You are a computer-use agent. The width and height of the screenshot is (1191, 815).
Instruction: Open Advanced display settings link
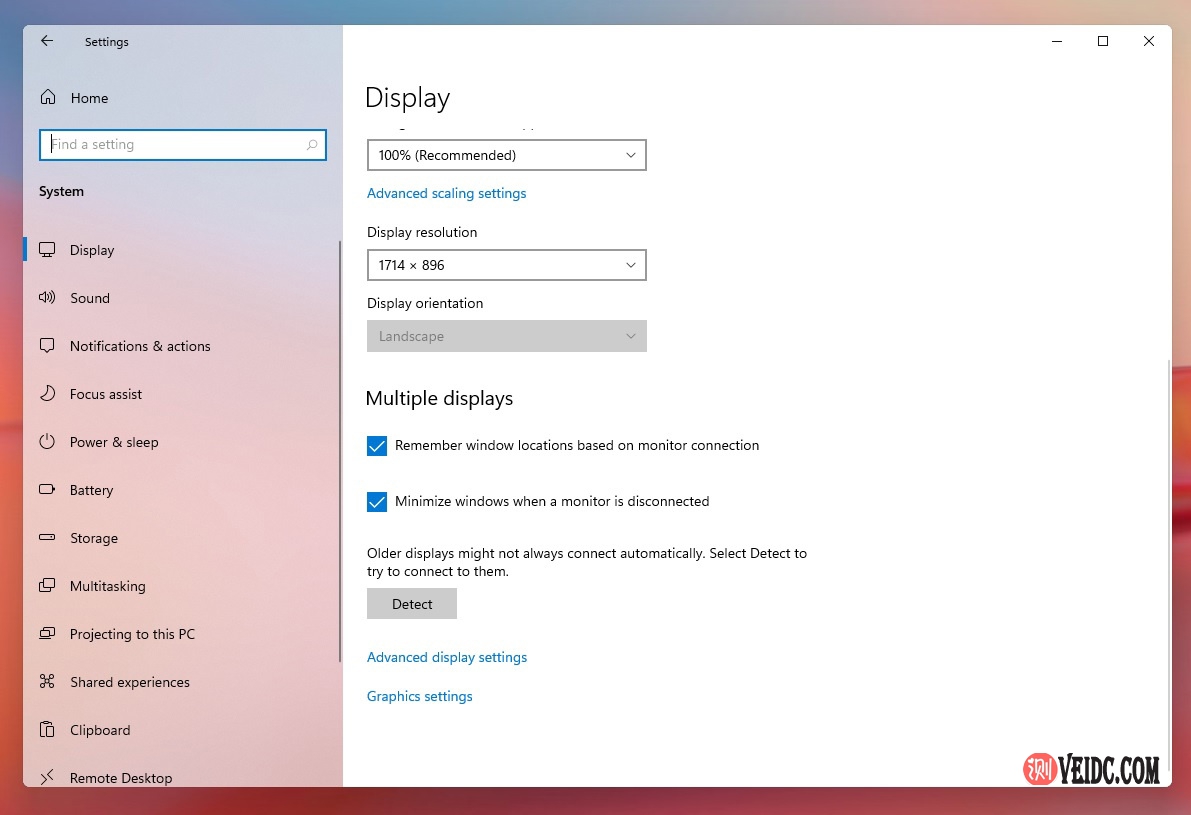click(x=446, y=657)
